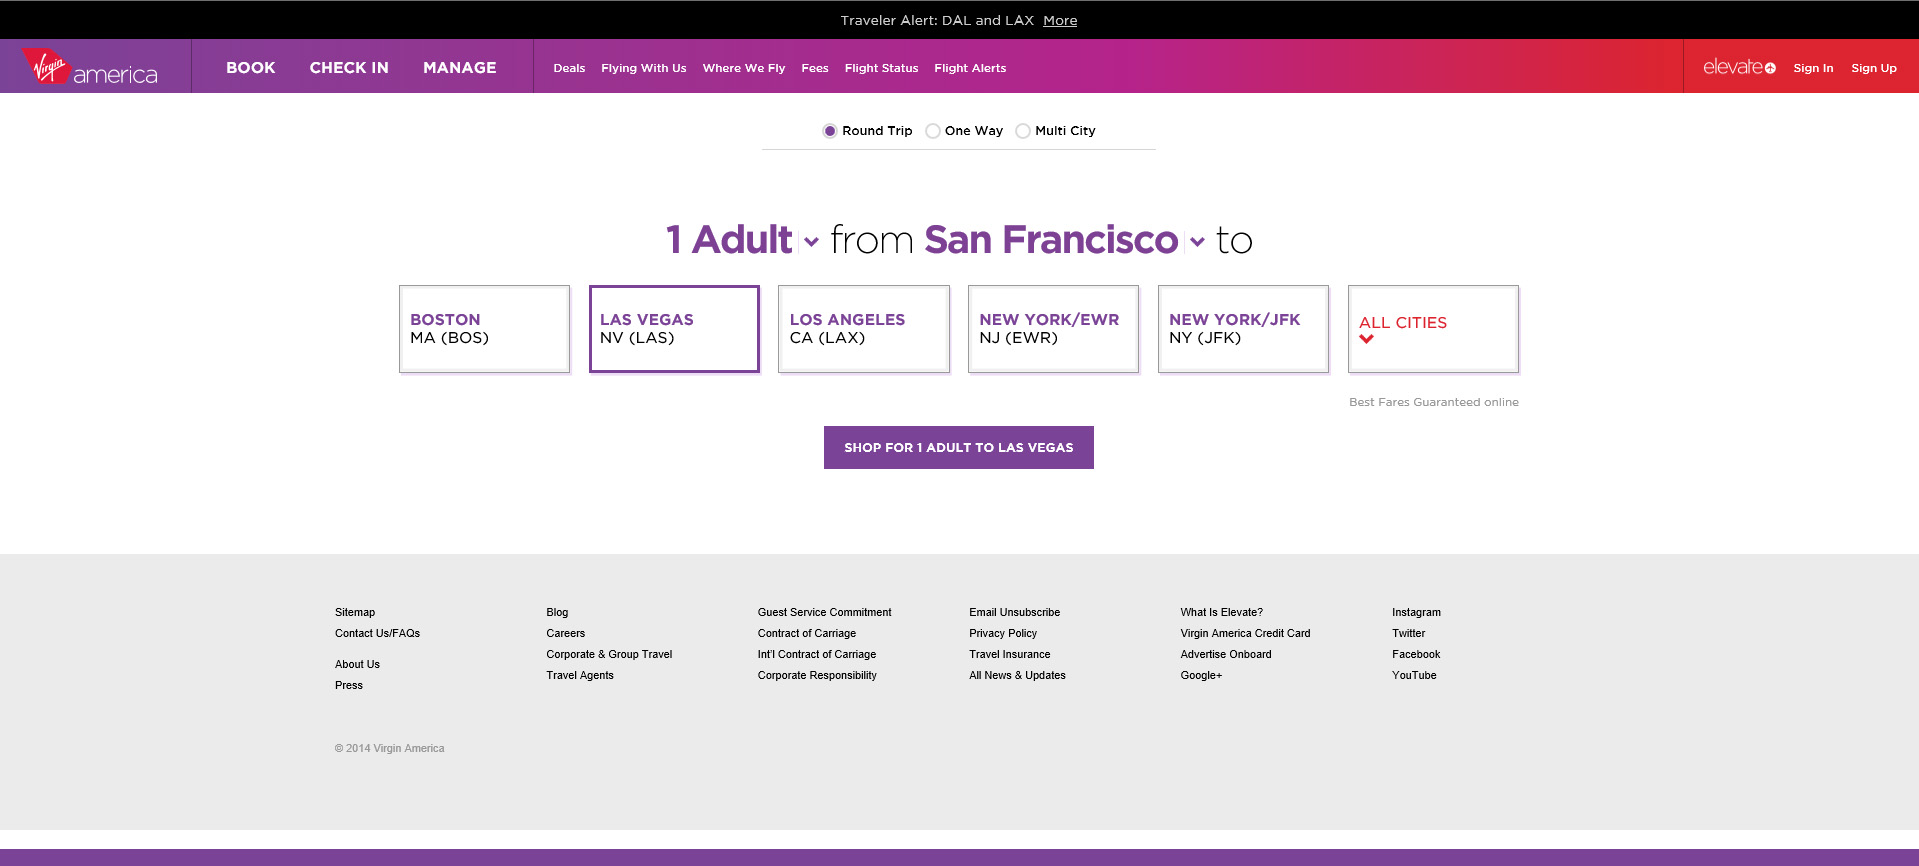Choose New York/EWR destination card
The image size is (1919, 866).
click(1053, 329)
